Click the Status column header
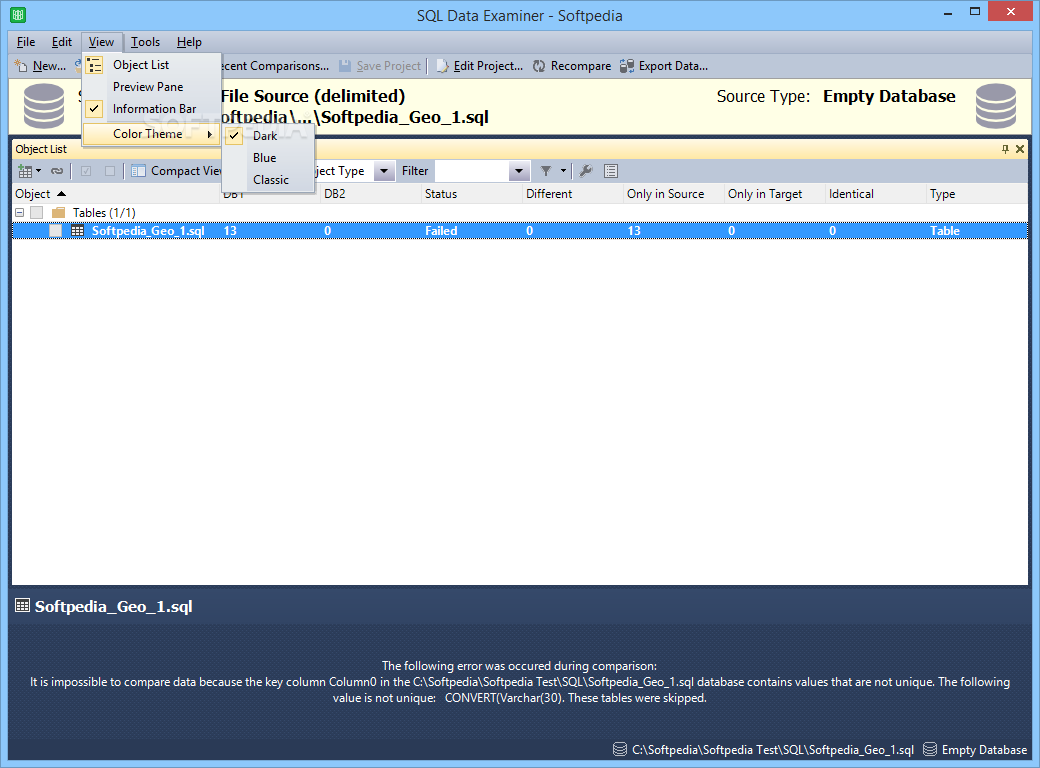This screenshot has height=768, width=1040. [x=472, y=194]
